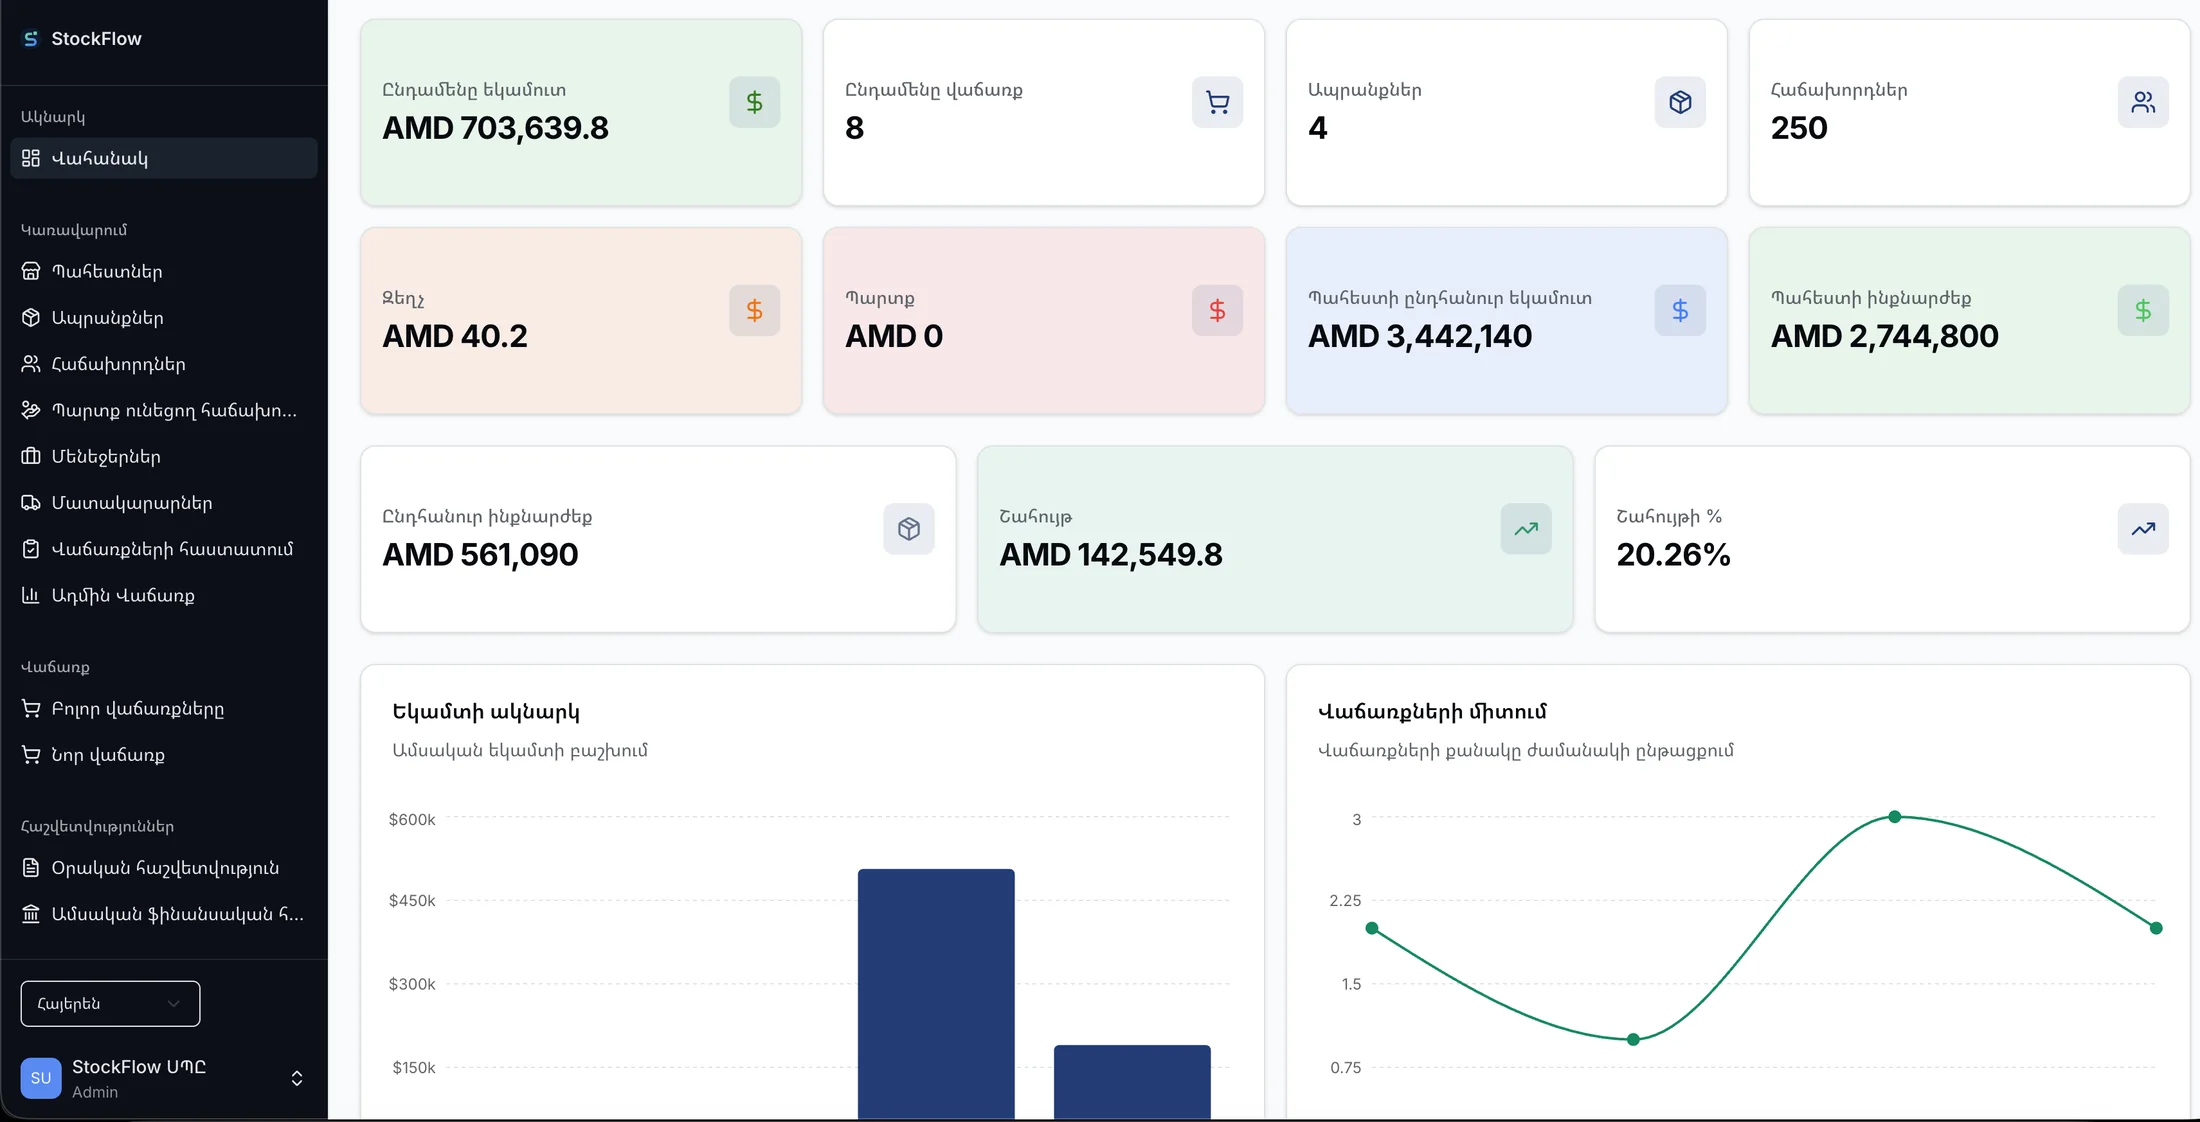Click the orange dollar icon on Զեղչ card
This screenshot has height=1122, width=2200.
point(754,310)
